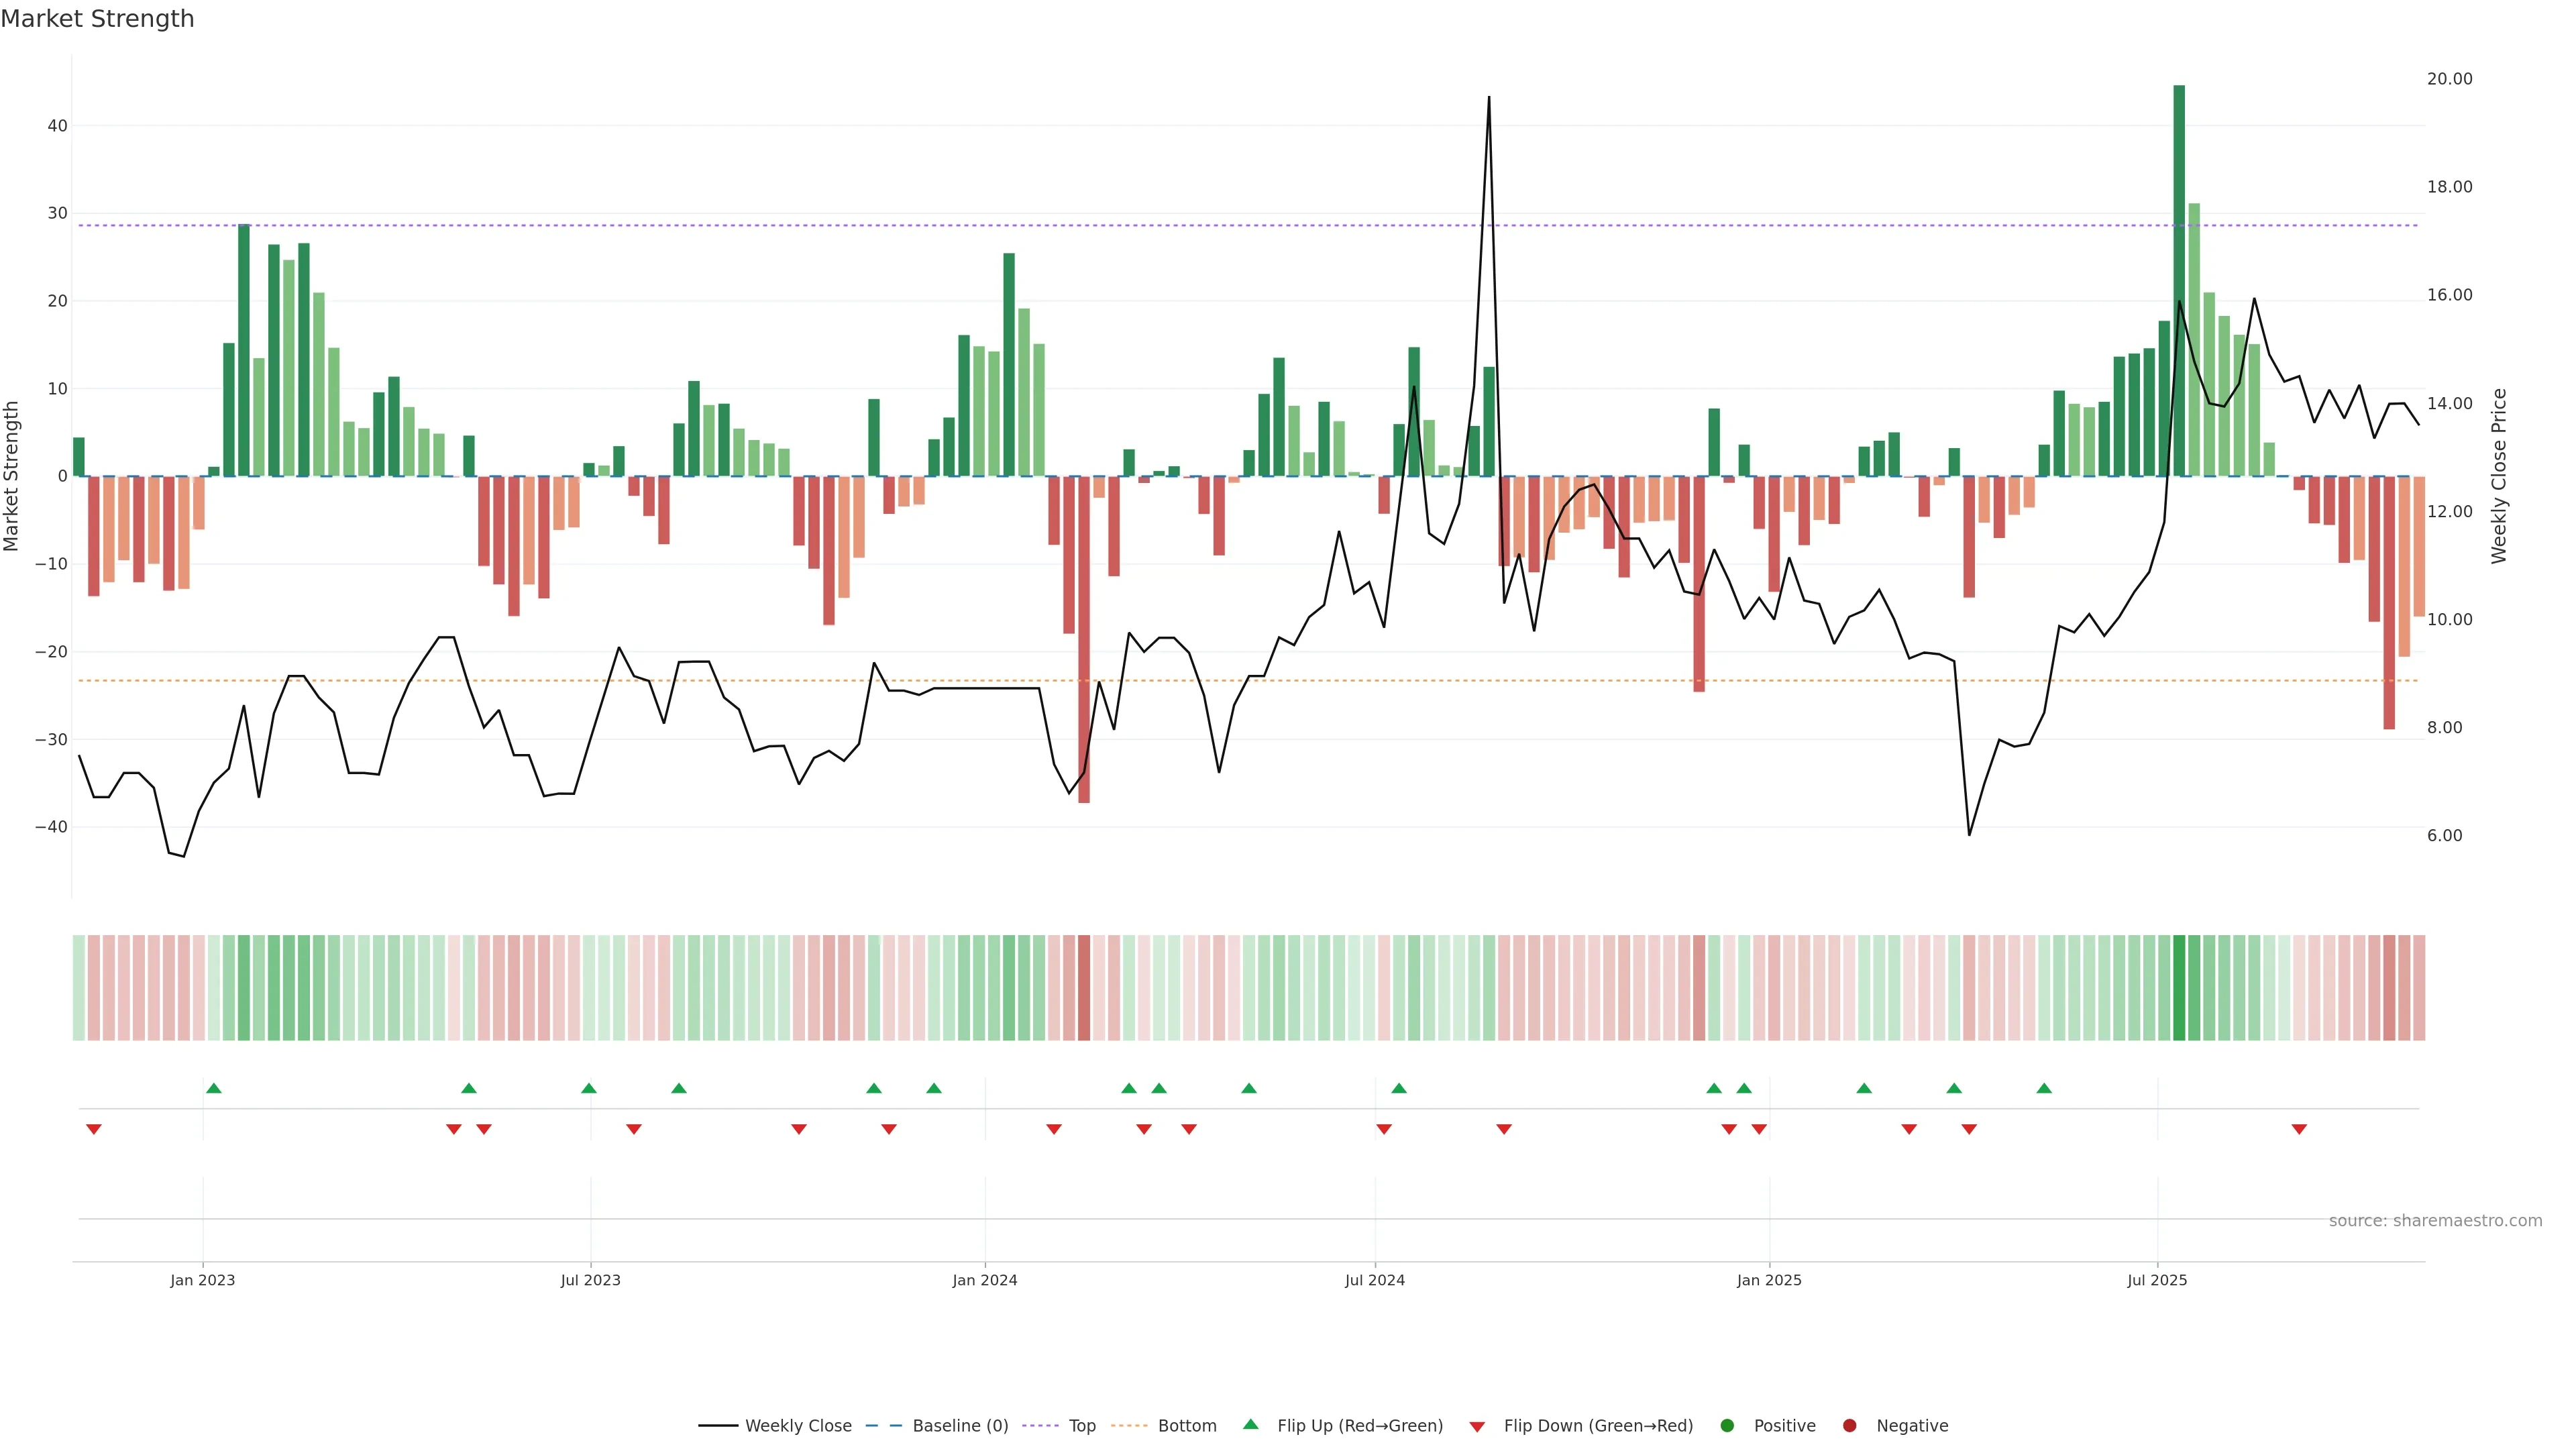Click green flip-up marker just after Jul 2024
The image size is (2576, 1449).
tap(1399, 1088)
